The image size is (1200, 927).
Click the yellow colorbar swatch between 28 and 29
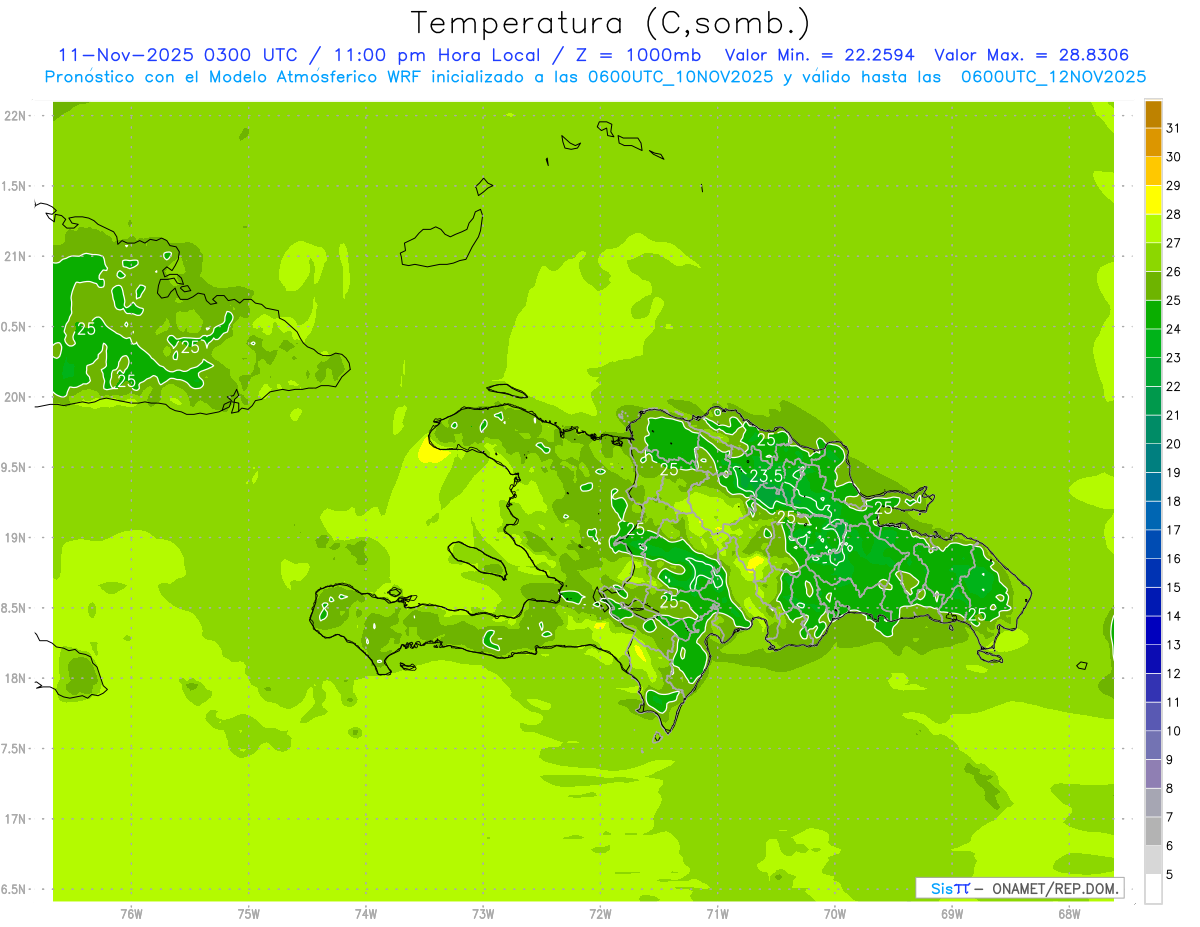(x=1153, y=200)
